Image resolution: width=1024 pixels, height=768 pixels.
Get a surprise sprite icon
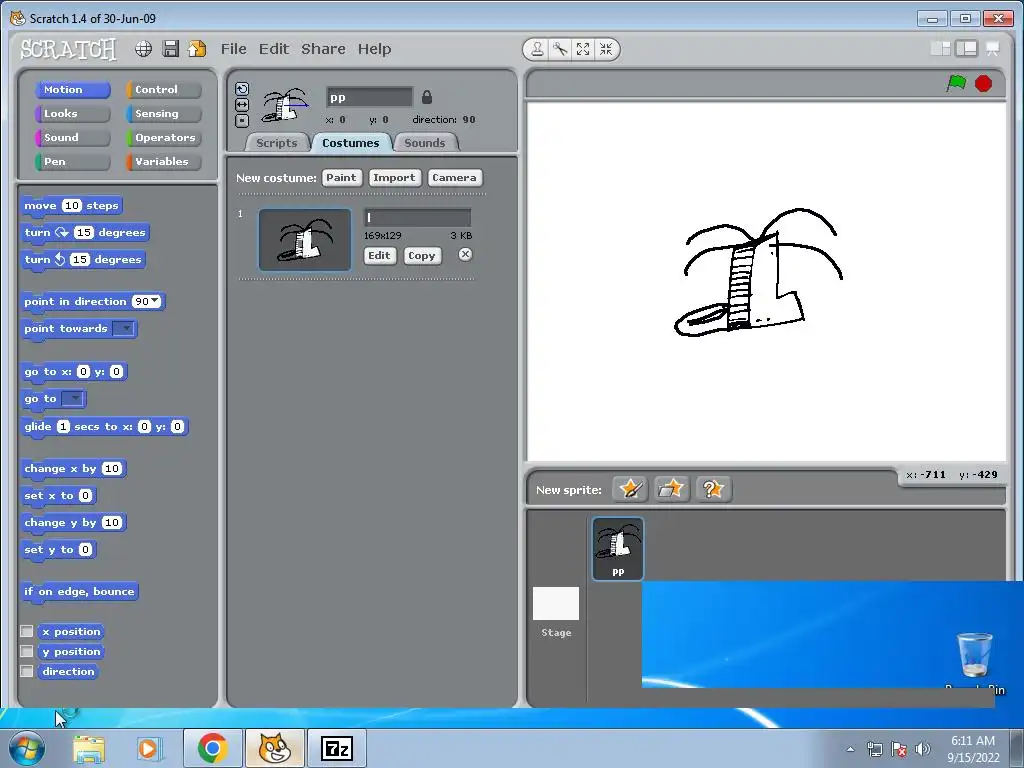713,488
